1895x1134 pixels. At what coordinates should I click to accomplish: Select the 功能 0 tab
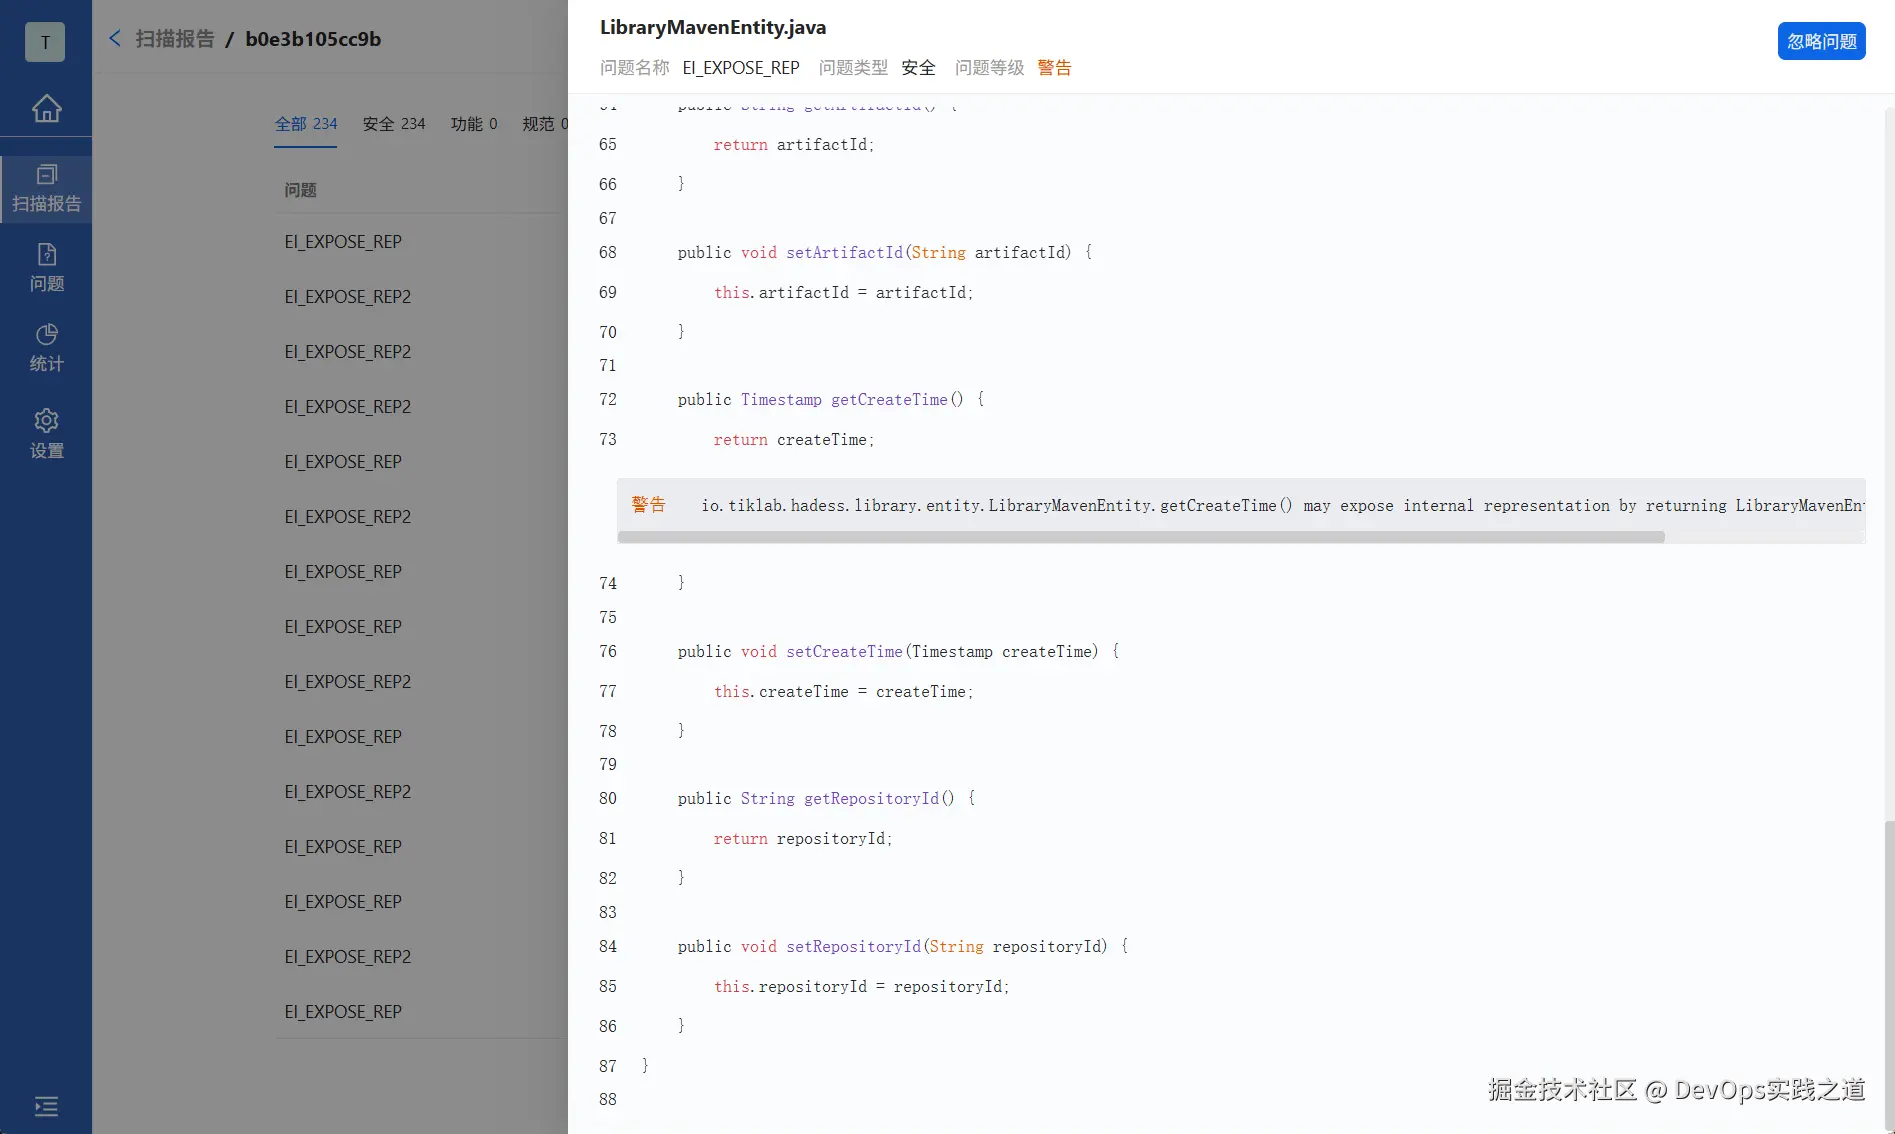tap(474, 124)
